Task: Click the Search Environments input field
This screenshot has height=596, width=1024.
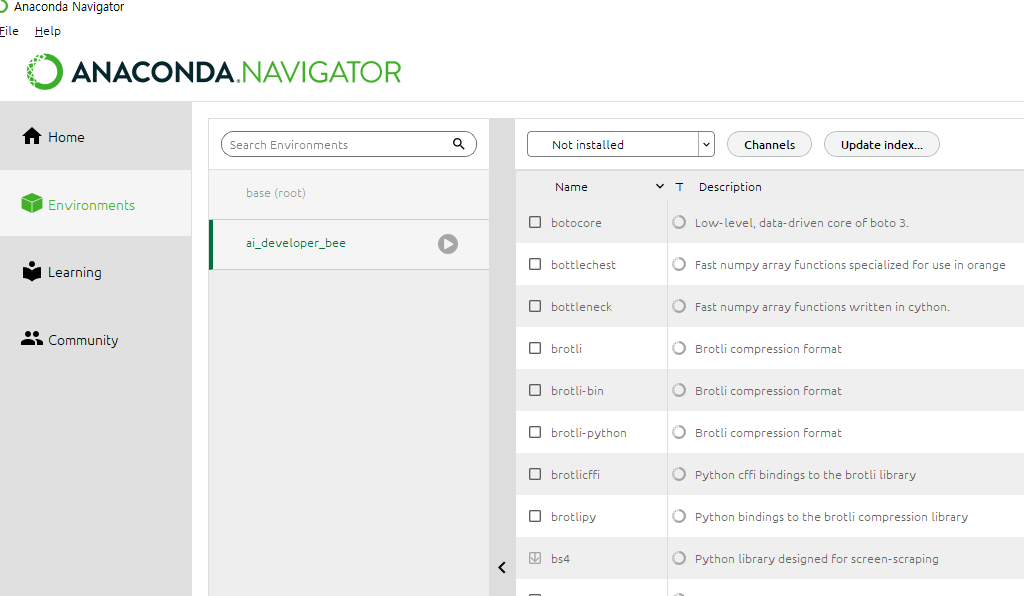Action: pos(338,144)
